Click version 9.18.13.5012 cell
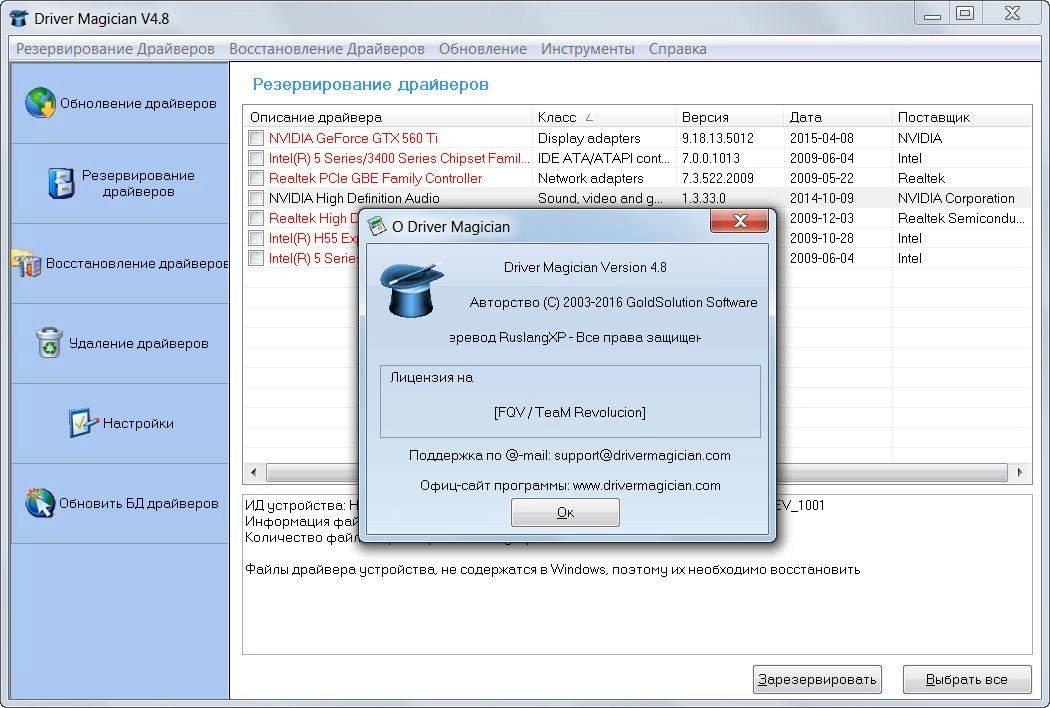 717,138
